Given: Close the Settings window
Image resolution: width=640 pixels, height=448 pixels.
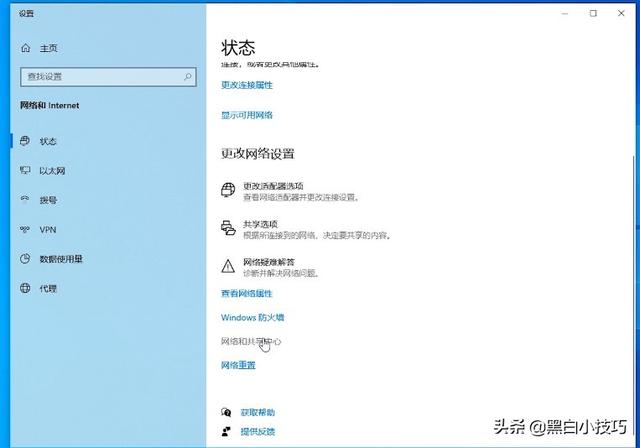Looking at the screenshot, I should pos(621,13).
